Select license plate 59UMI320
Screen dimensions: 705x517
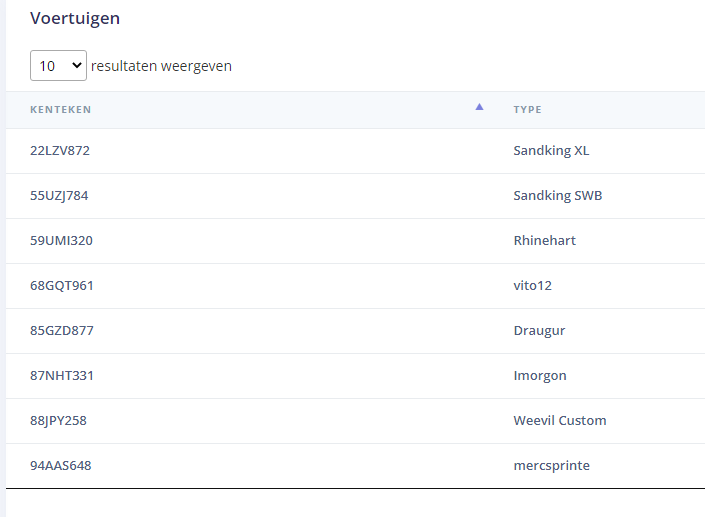tap(61, 241)
